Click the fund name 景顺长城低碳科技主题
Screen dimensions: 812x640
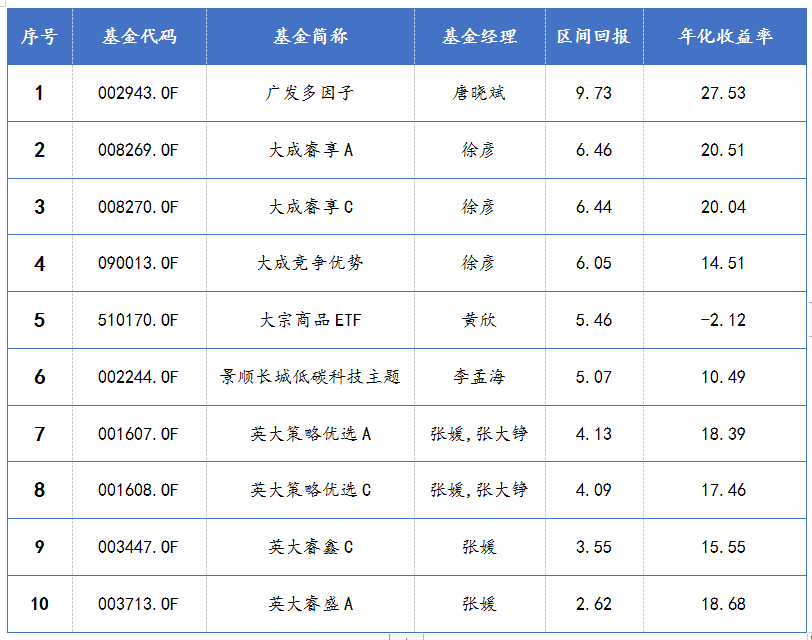(312, 376)
